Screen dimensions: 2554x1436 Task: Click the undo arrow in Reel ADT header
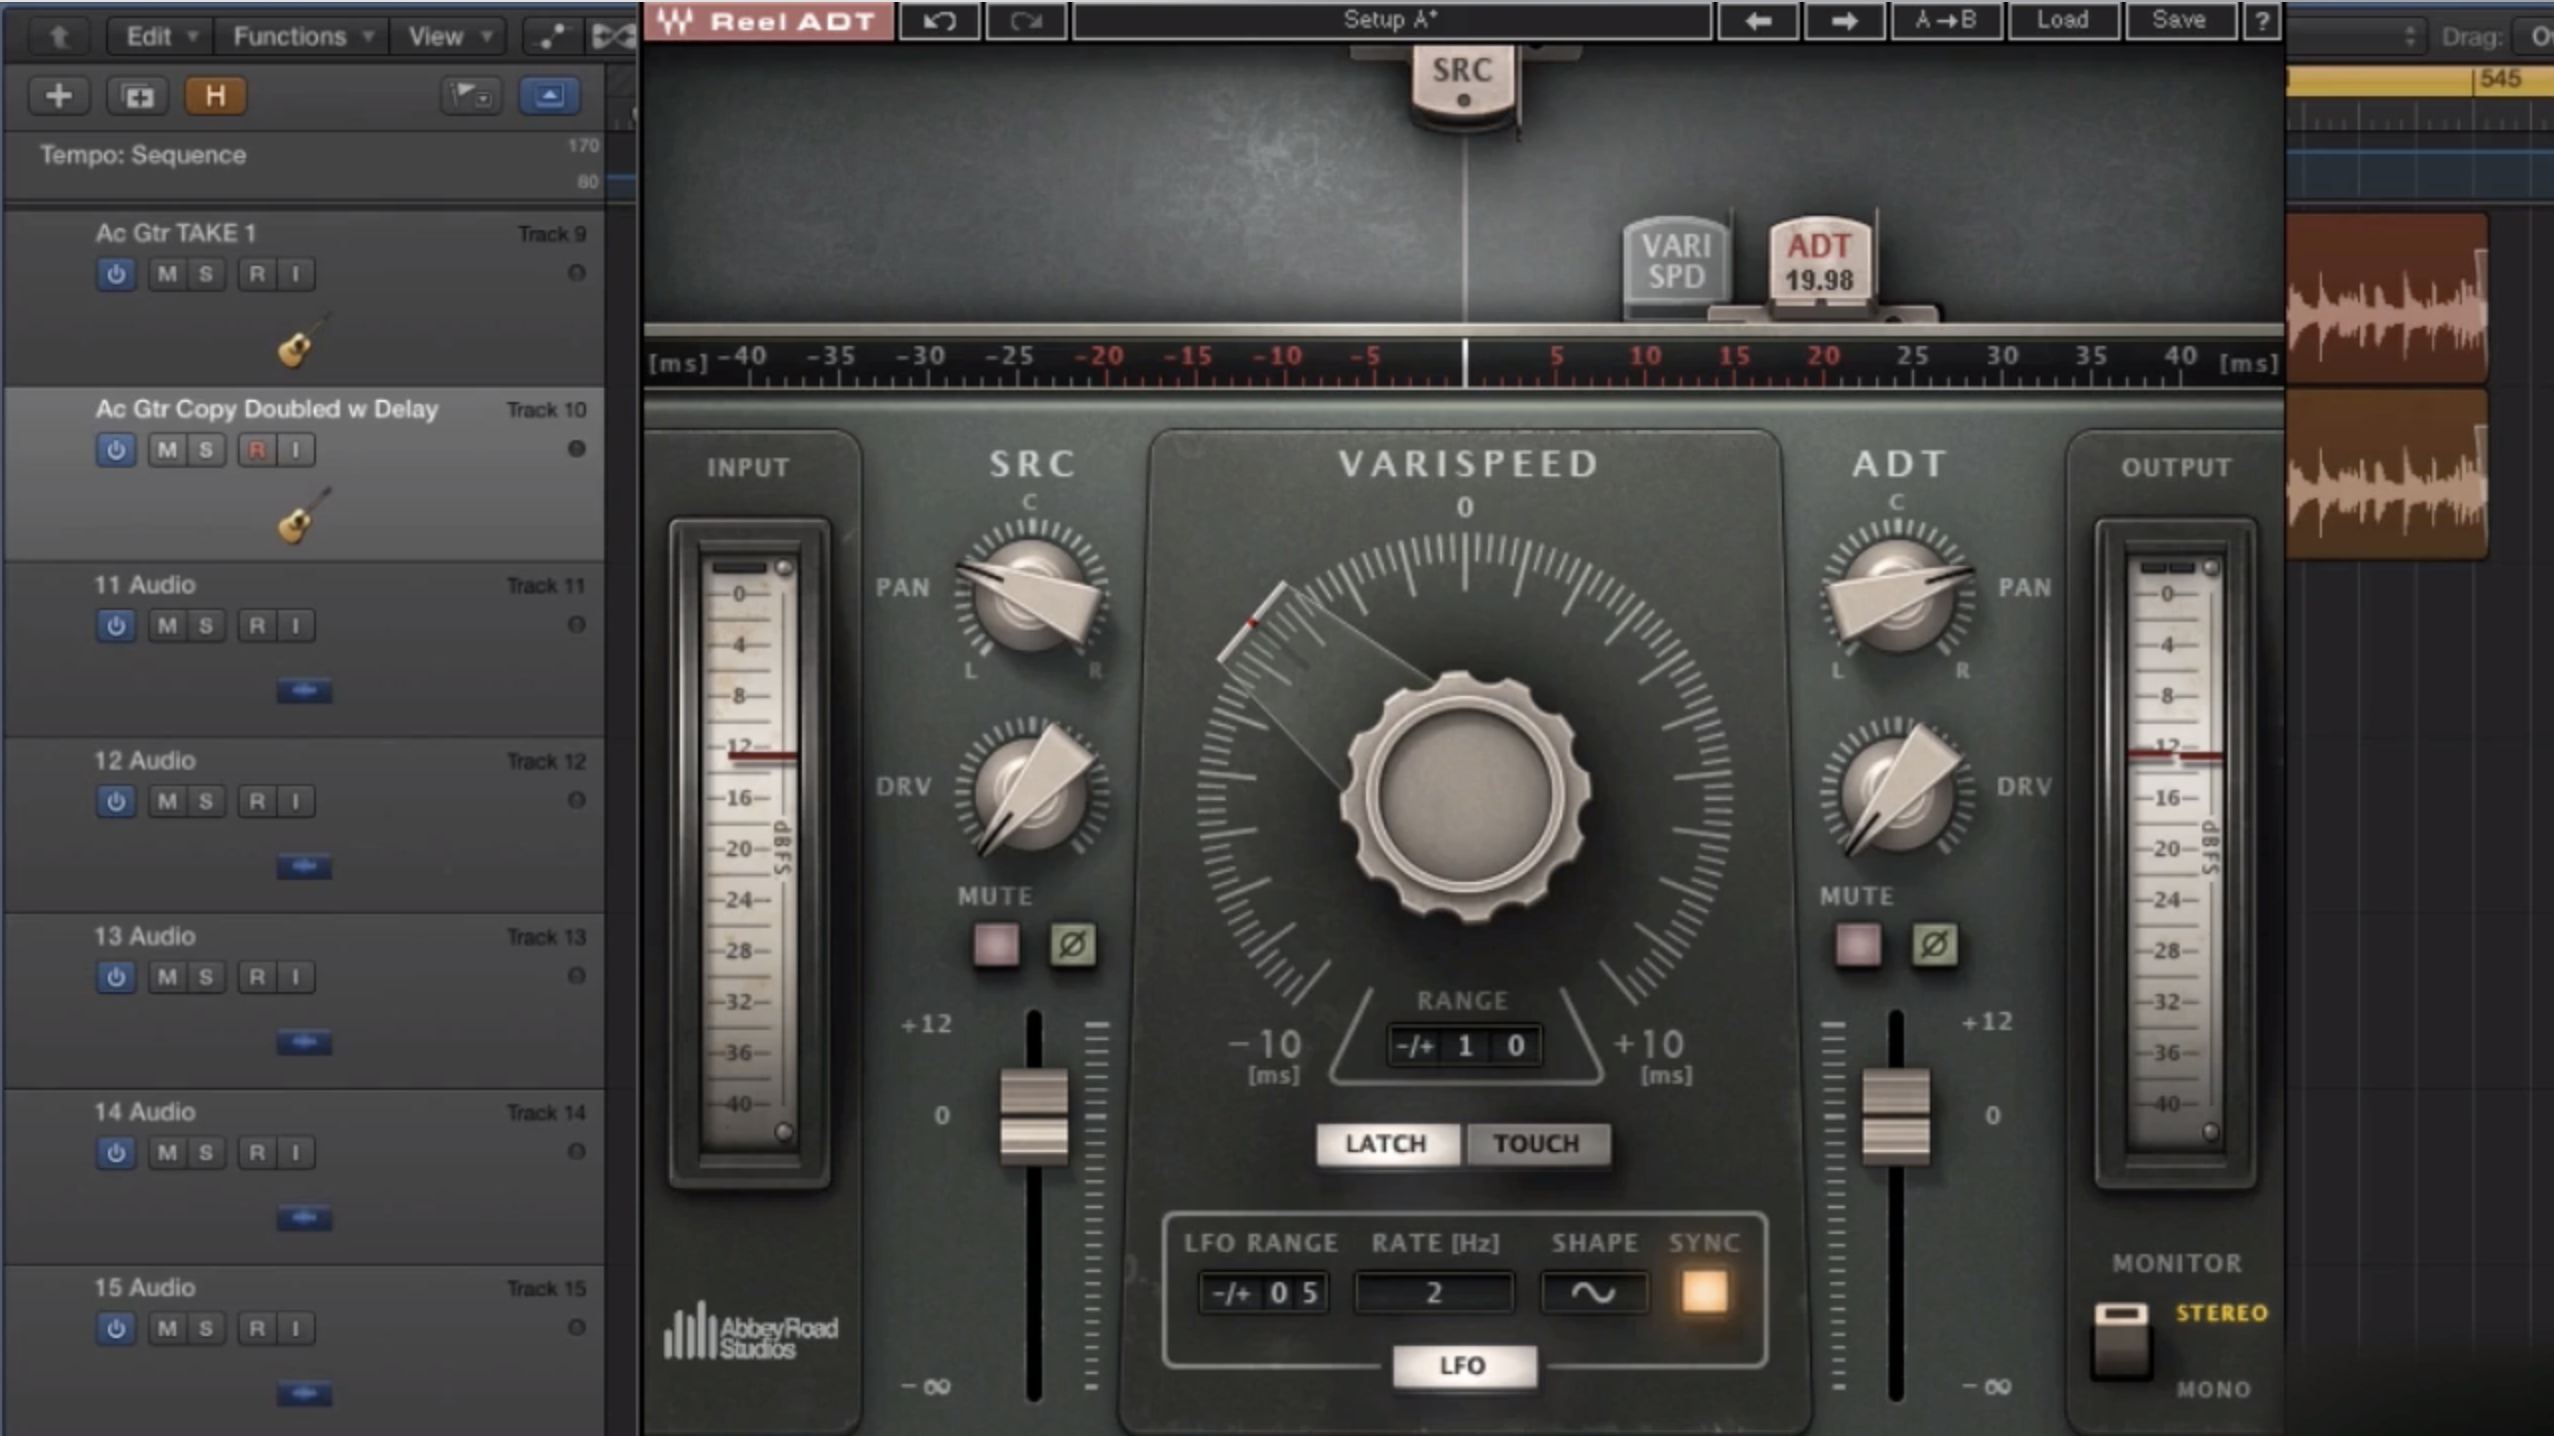pos(938,21)
